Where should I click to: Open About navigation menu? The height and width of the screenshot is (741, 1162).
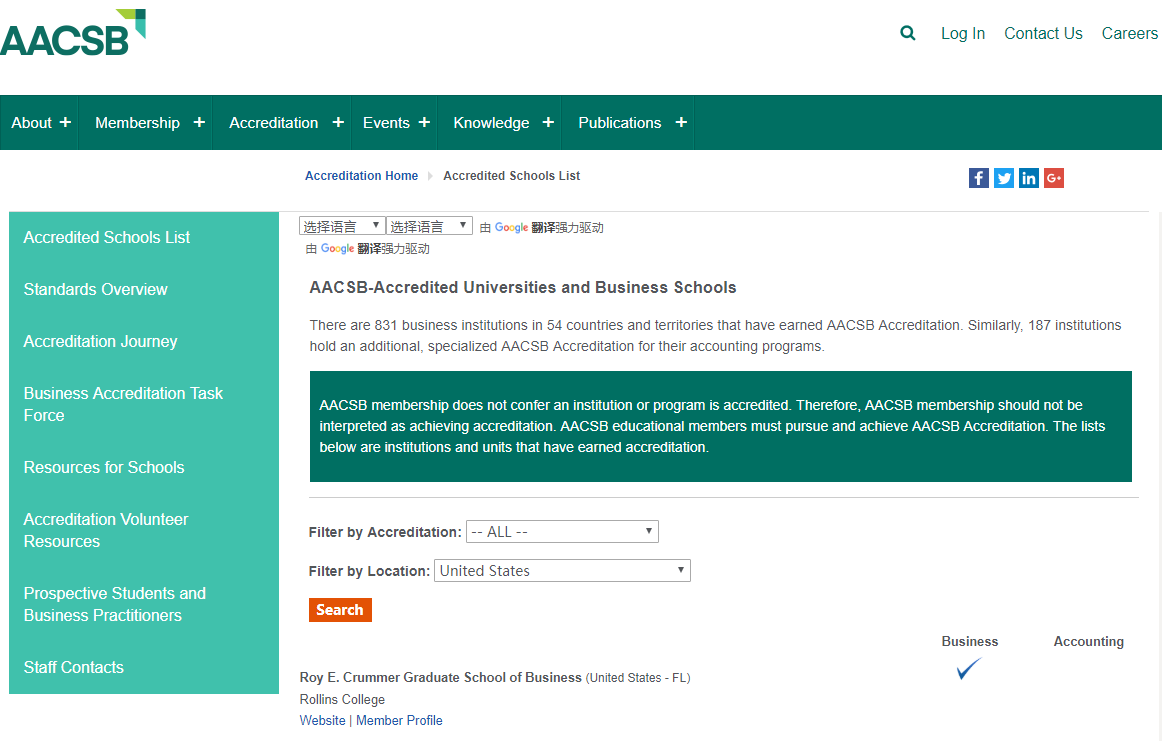click(x=32, y=123)
